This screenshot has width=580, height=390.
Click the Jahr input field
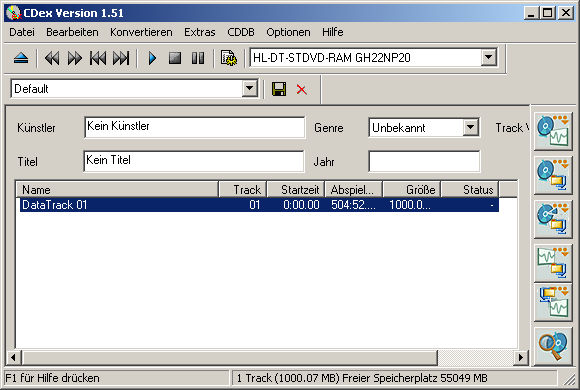(x=424, y=161)
